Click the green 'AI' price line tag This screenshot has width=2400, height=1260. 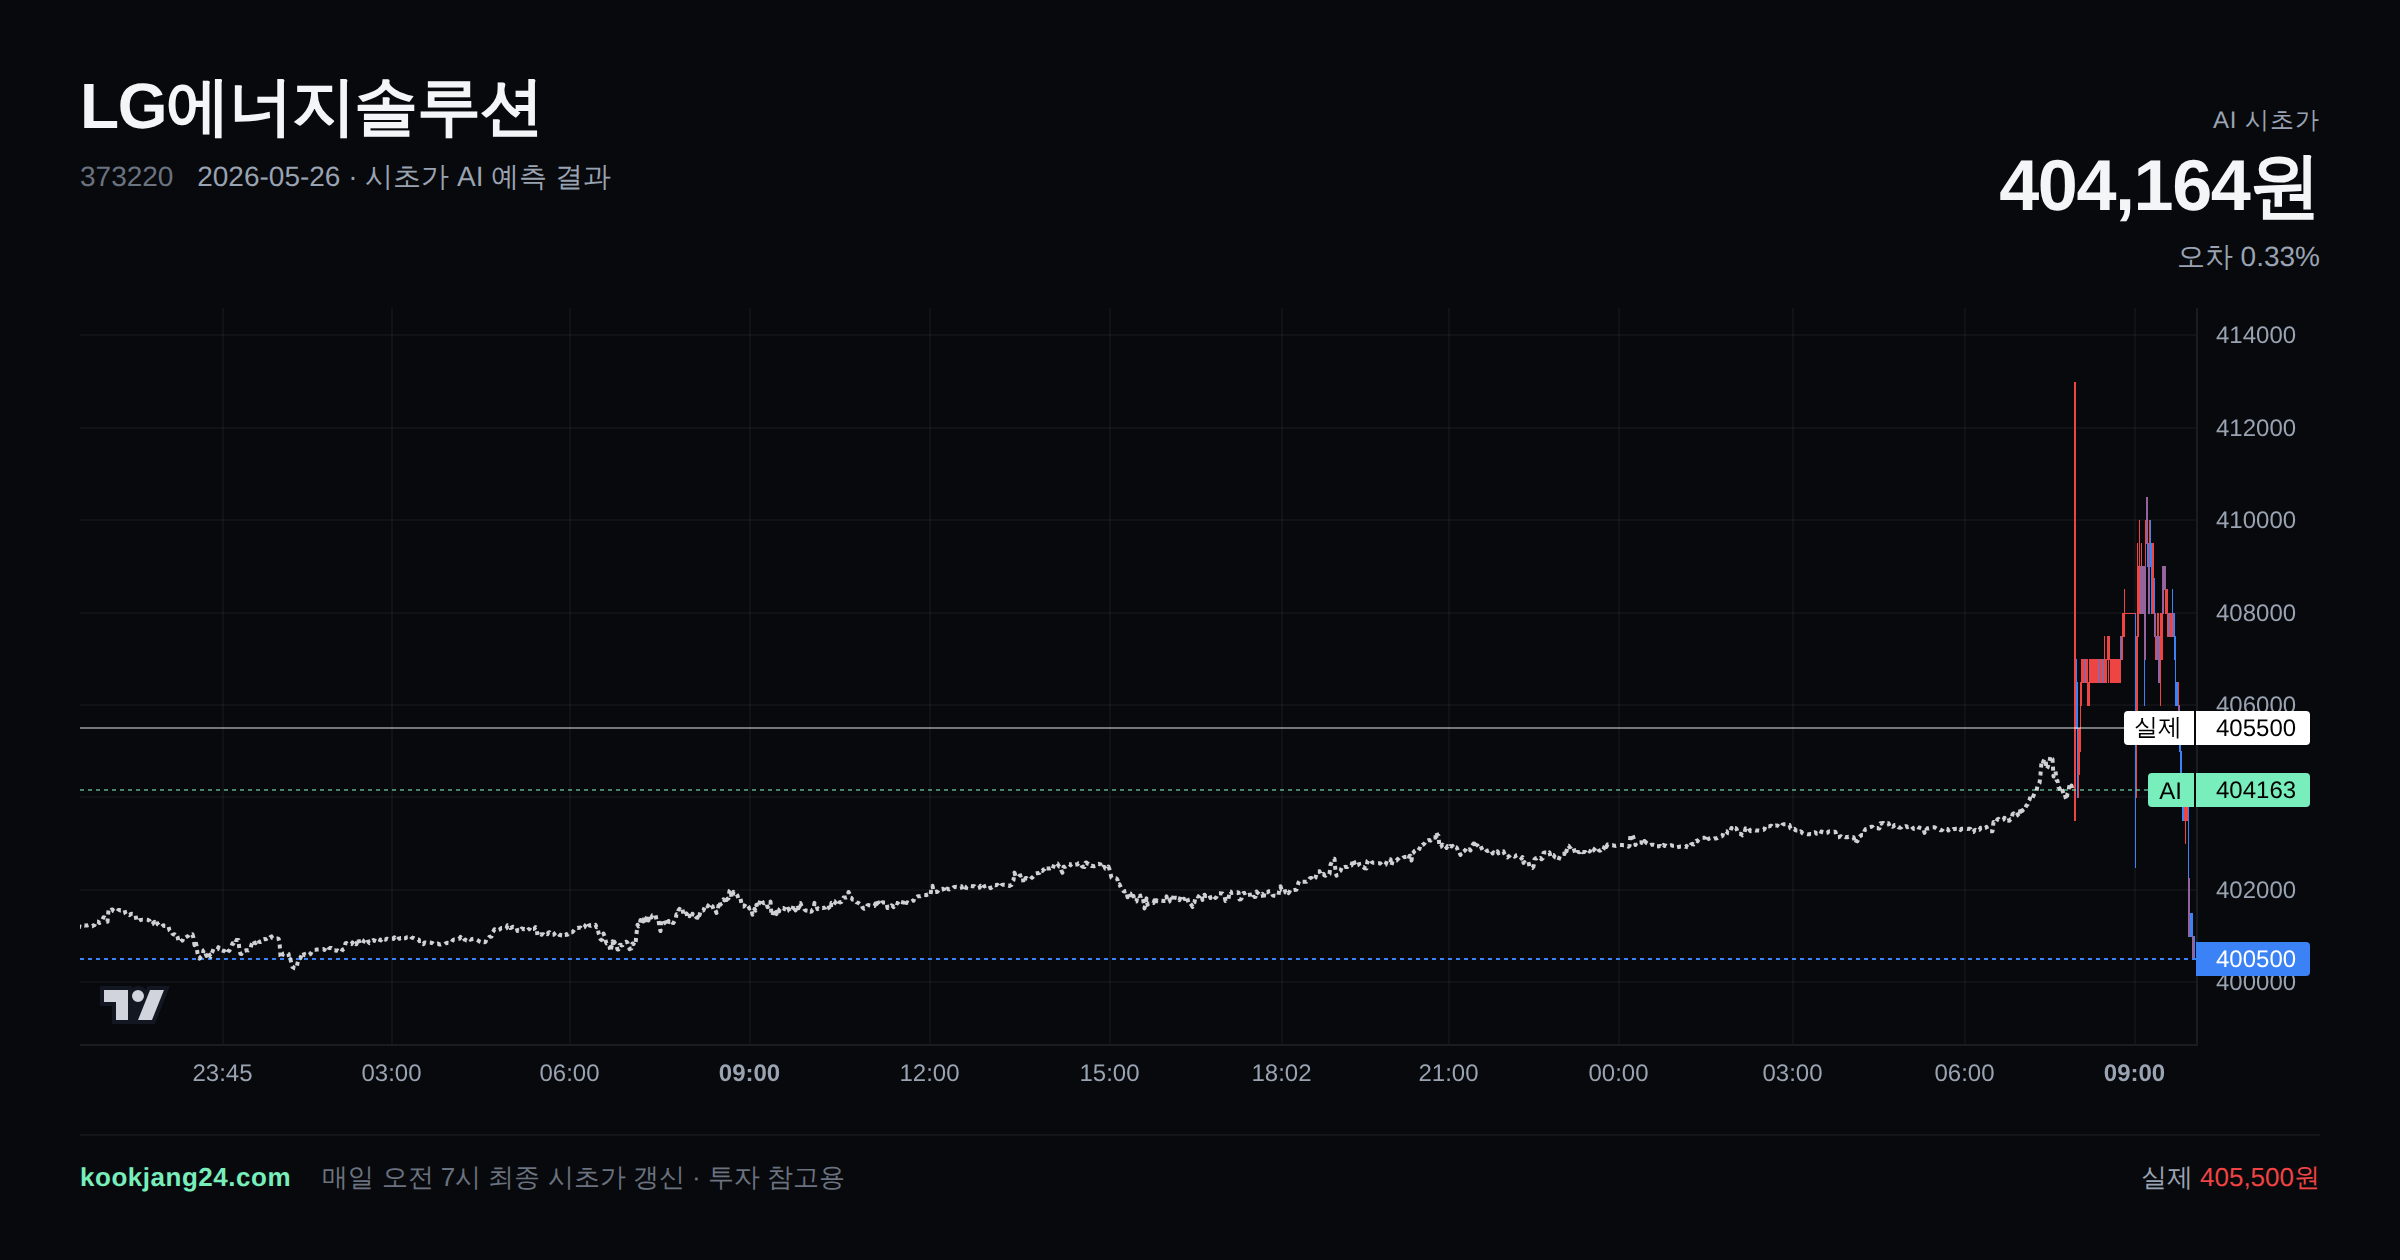[2170, 790]
